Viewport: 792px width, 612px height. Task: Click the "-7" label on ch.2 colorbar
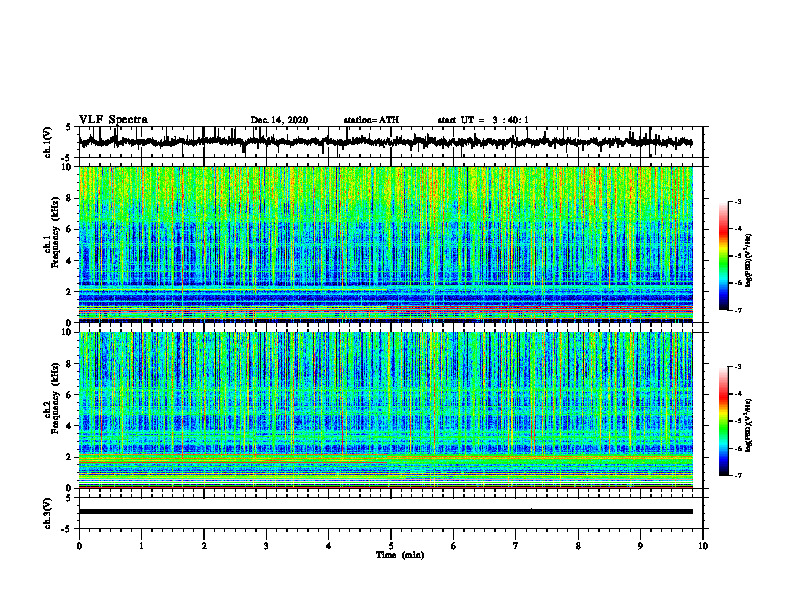[737, 475]
